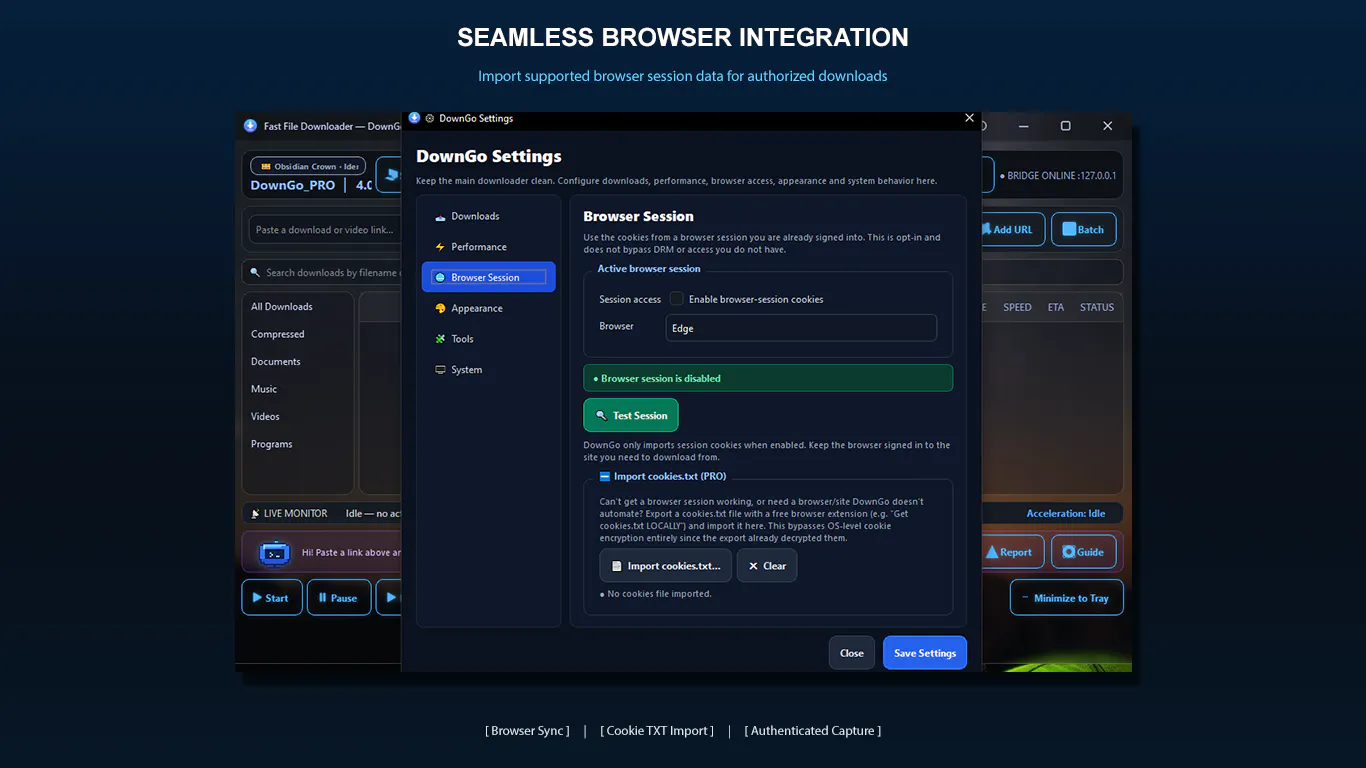This screenshot has width=1366, height=768.
Task: Switch to the Performance settings tab
Action: point(489,247)
